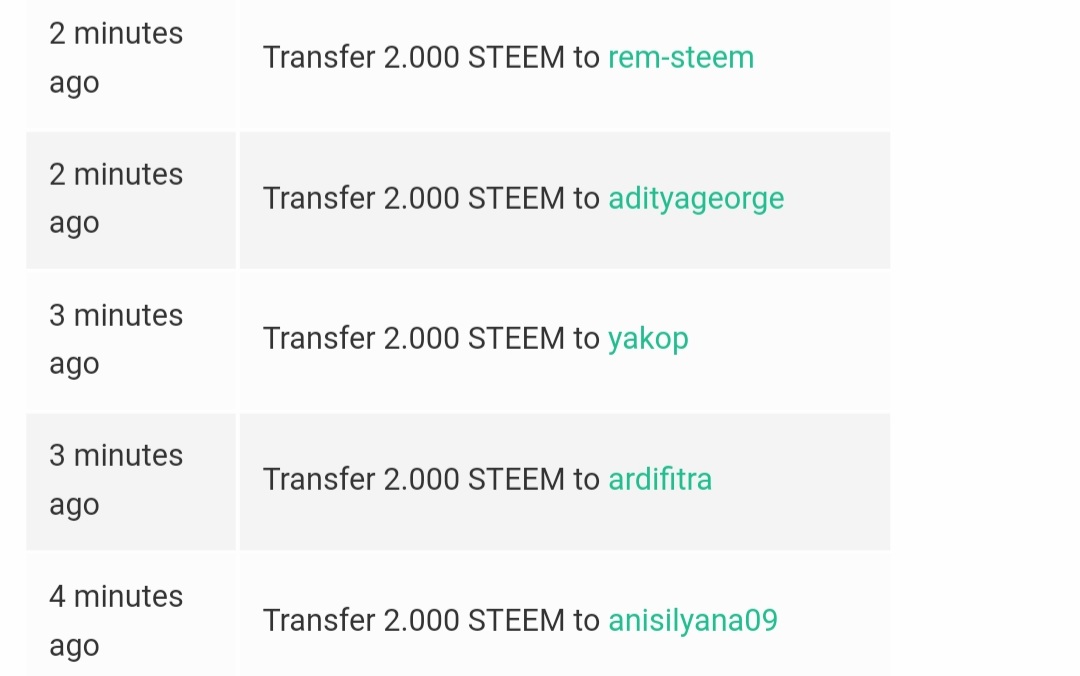1080x676 pixels.
Task: Click the timestamp beside adityageorge transfer
Action: 116,199
